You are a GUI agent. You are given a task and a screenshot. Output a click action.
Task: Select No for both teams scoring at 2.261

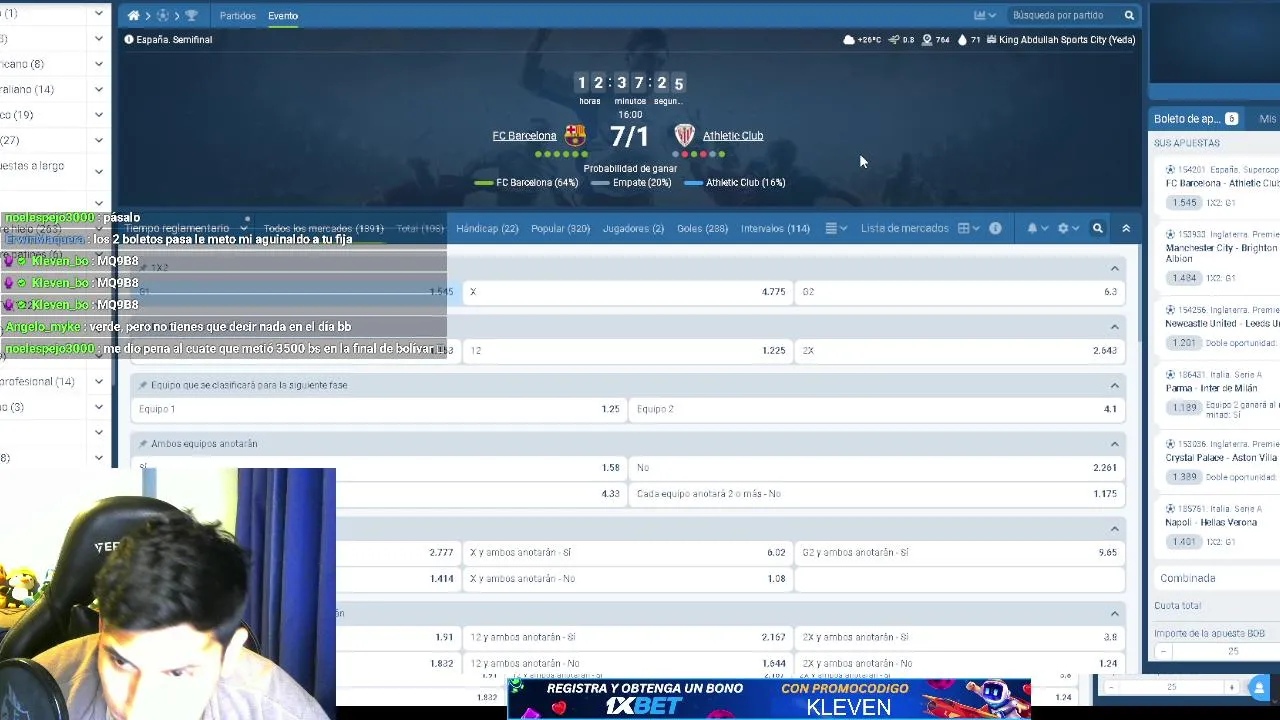coord(877,468)
